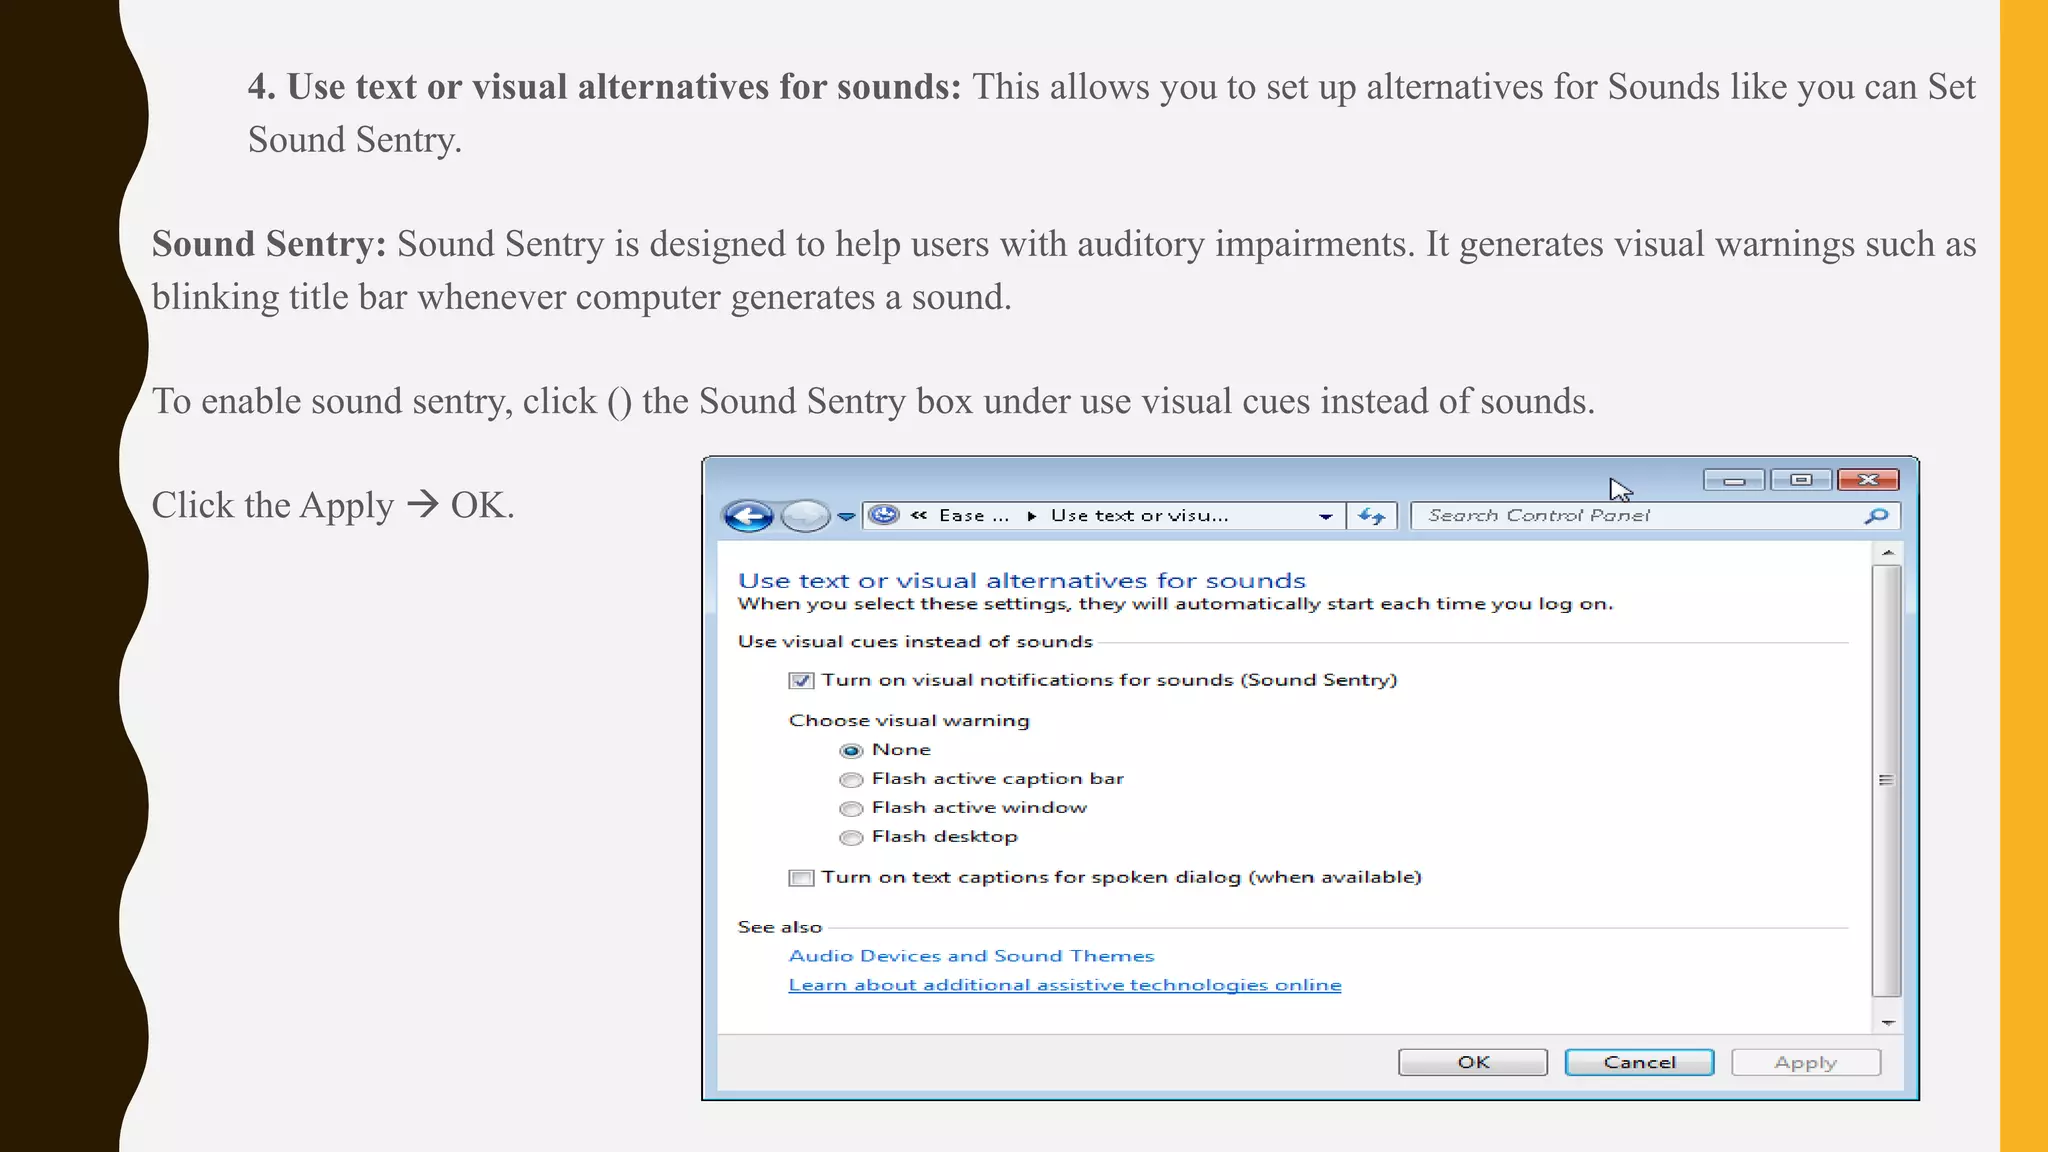Screen dimensions: 2048x1152
Task: Click the scrollbar up arrow
Action: pyautogui.click(x=1887, y=553)
